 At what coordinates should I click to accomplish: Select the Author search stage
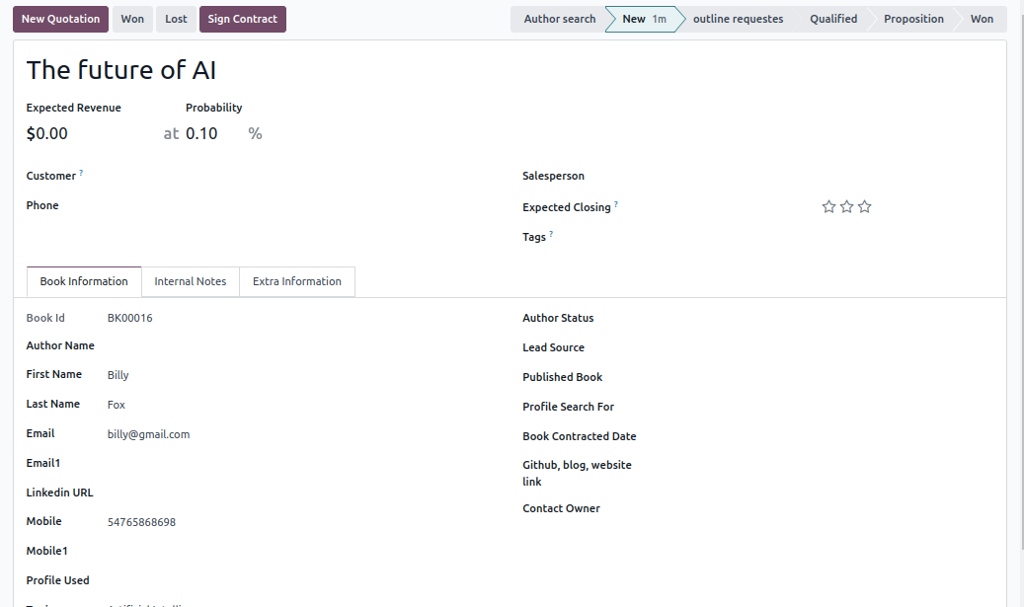tap(559, 19)
